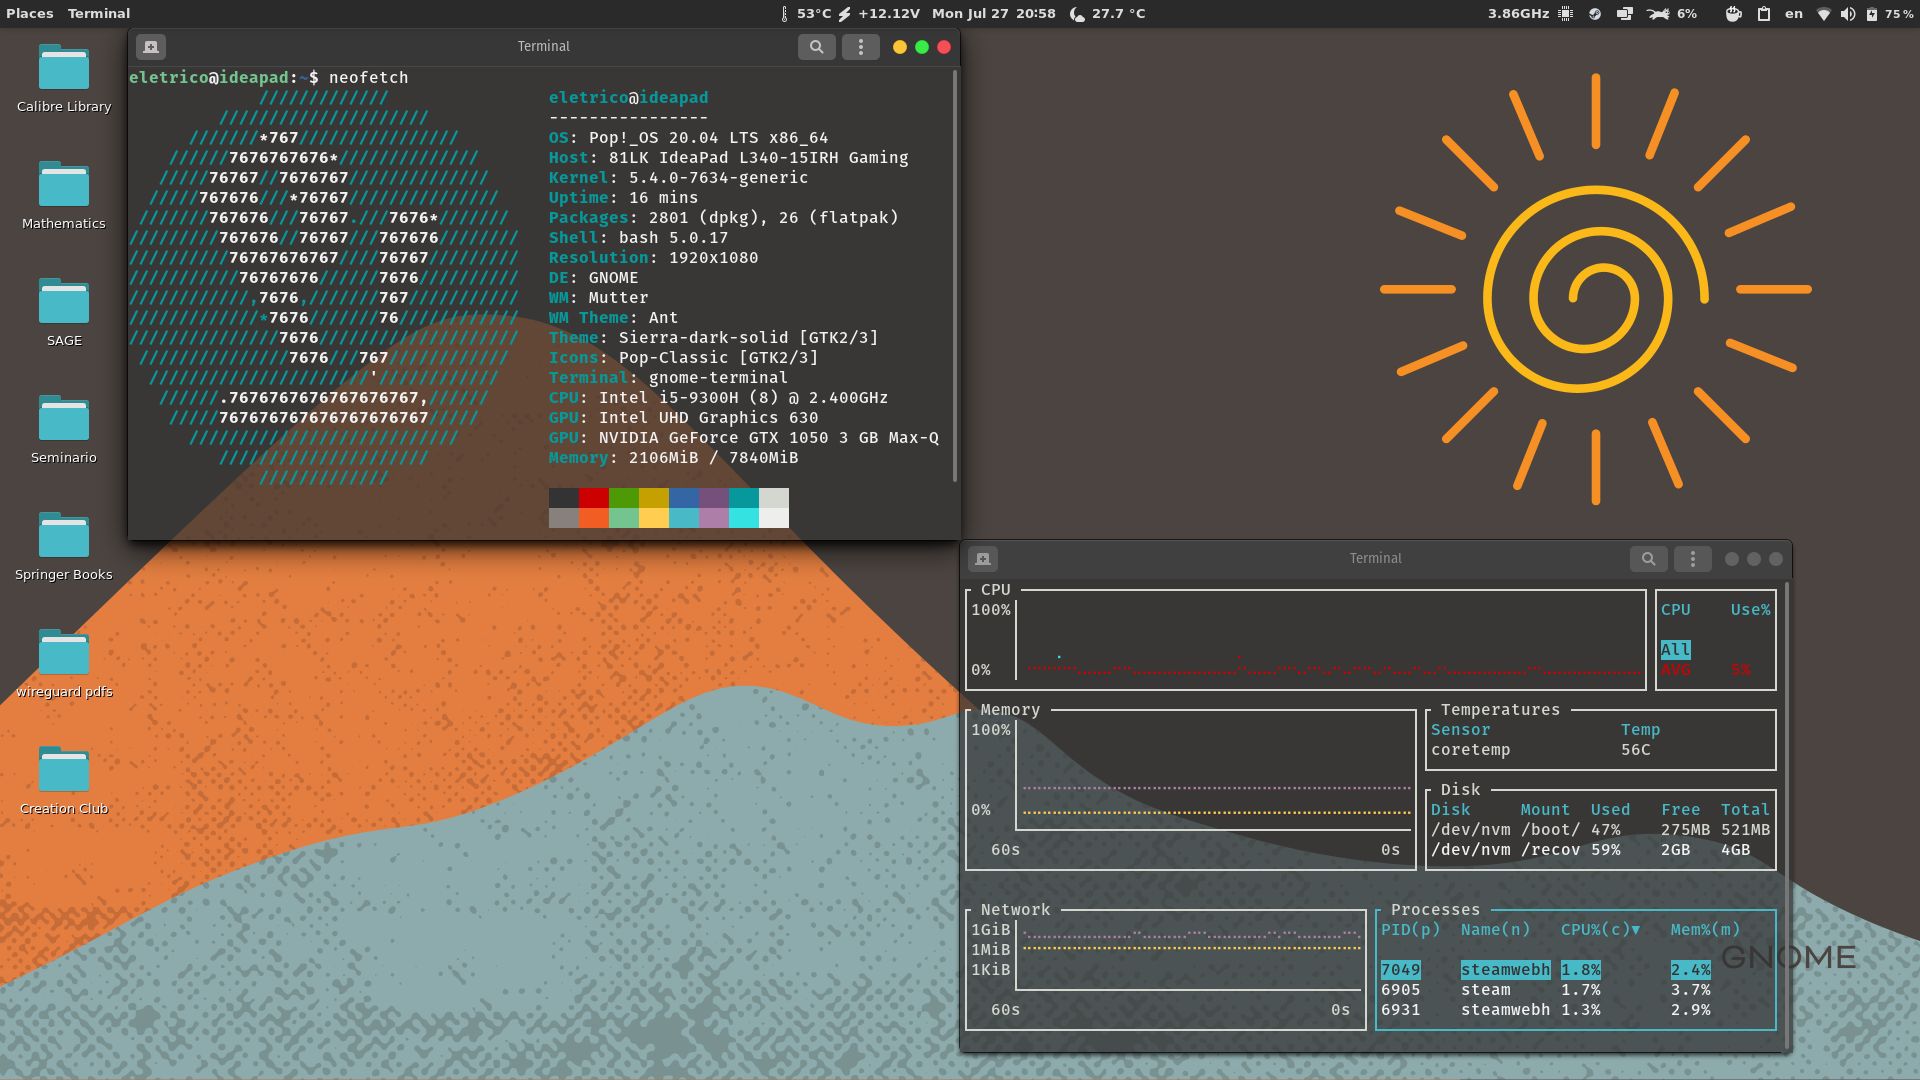The image size is (1920, 1080).
Task: Open the weather 27.7 °C indicator
Action: tap(1107, 14)
